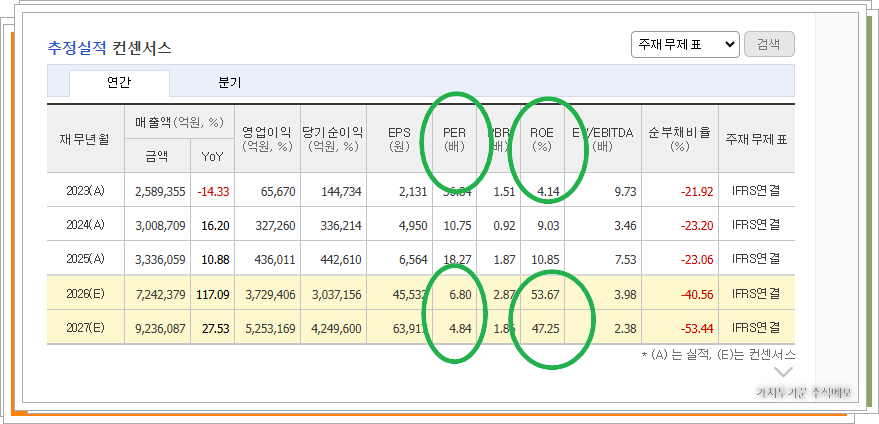This screenshot has height=424, width=879.
Task: Click the footnote about (A) 실적 and (E) 컨센서스
Action: [x=718, y=355]
